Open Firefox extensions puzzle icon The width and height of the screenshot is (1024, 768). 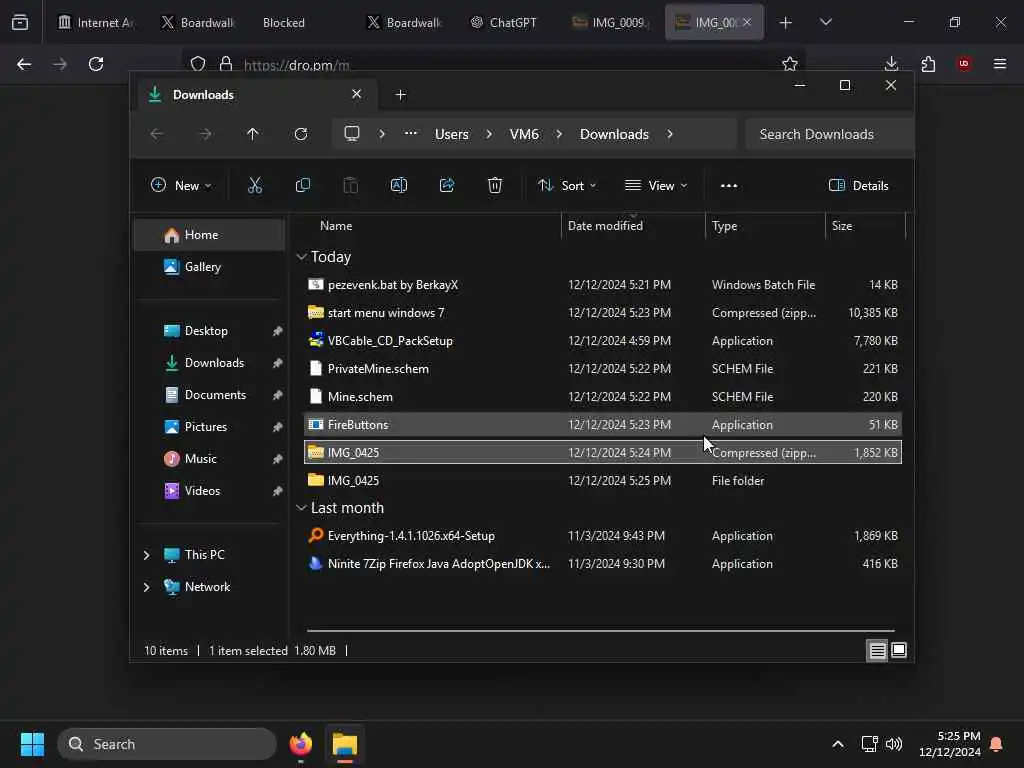pyautogui.click(x=928, y=64)
